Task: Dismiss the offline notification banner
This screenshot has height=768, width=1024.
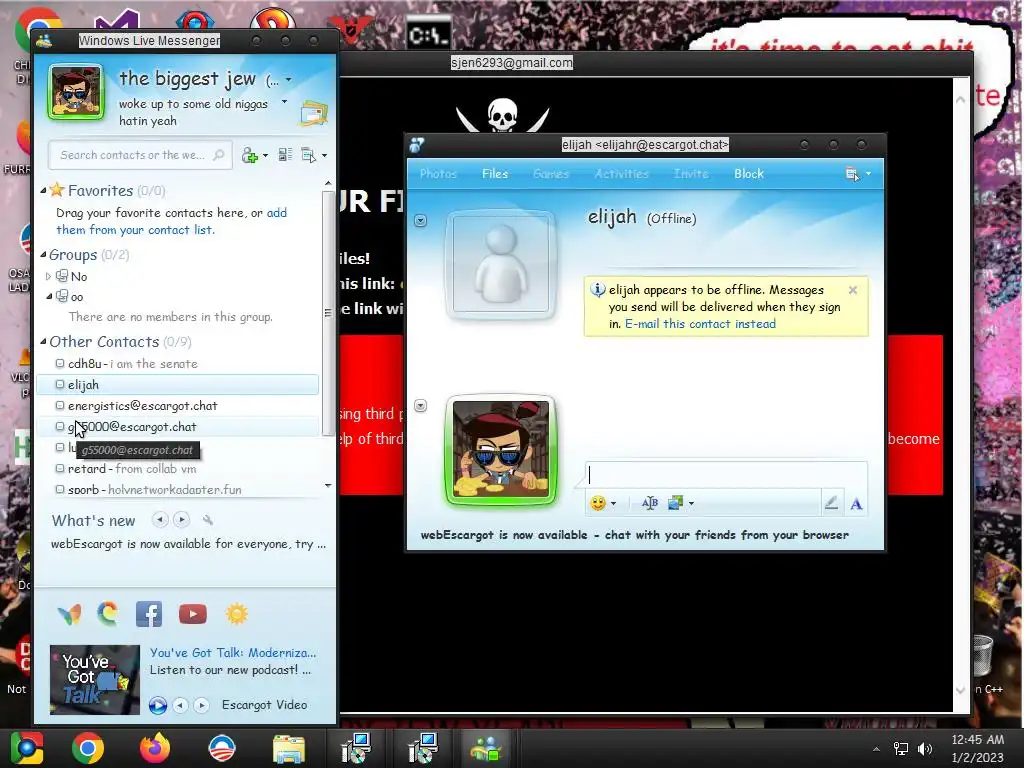Action: (x=852, y=290)
